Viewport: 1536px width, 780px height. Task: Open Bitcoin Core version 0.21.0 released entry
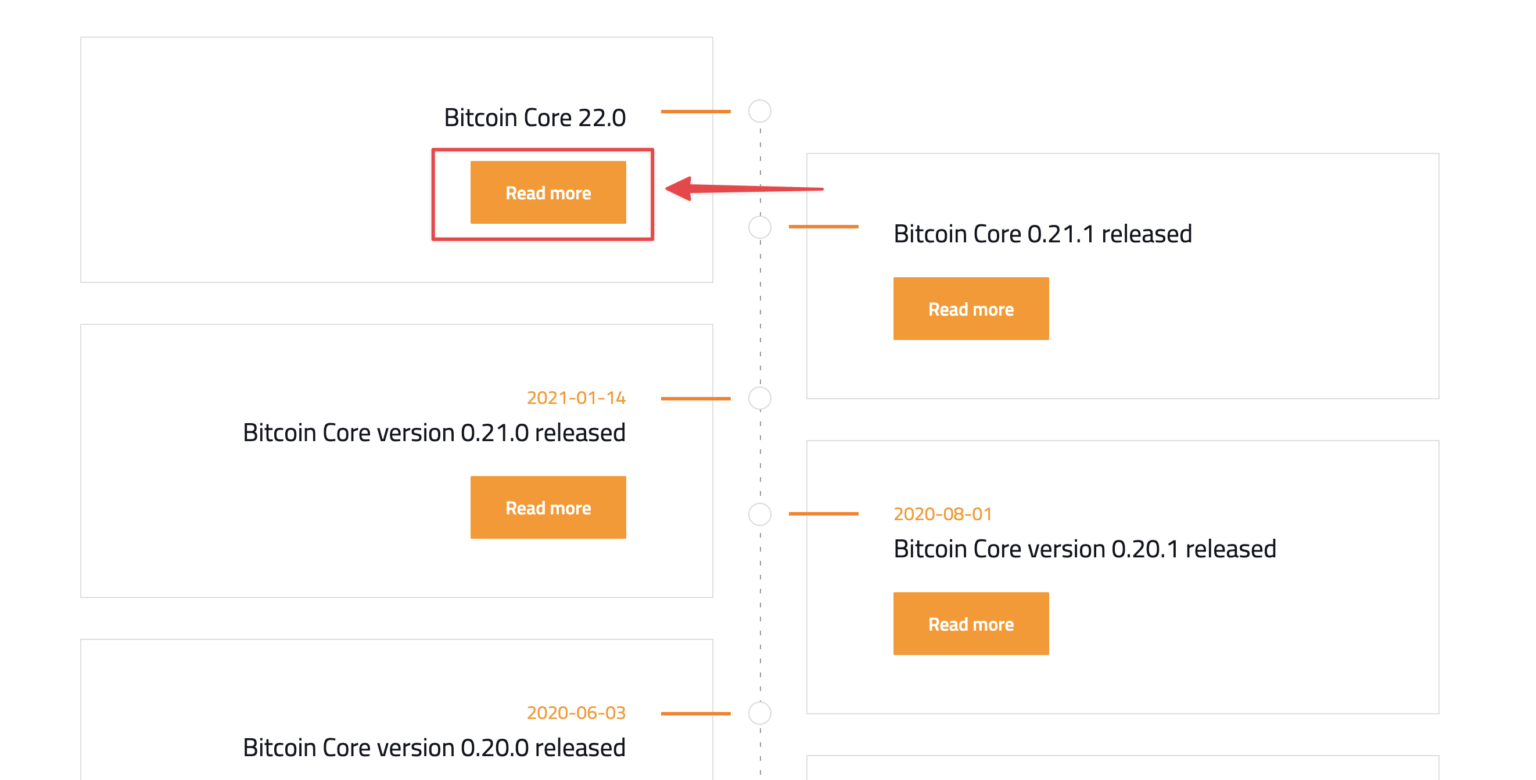point(434,432)
